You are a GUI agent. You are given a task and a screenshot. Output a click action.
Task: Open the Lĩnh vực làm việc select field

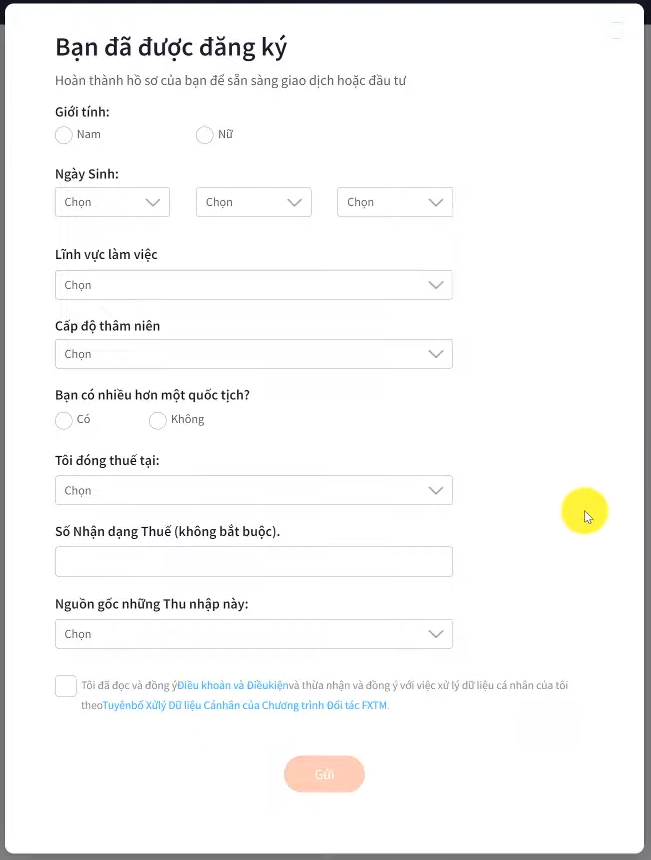[x=240, y=285]
